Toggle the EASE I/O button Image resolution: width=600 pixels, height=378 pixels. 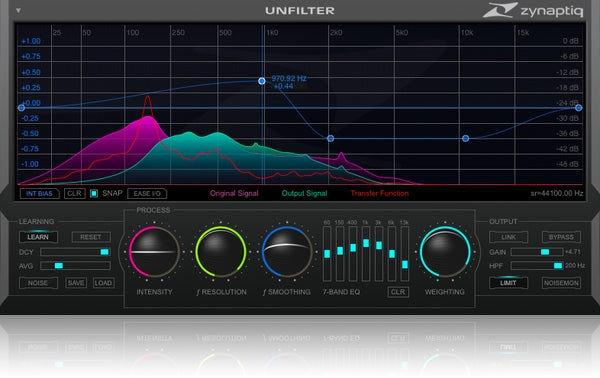(x=147, y=194)
